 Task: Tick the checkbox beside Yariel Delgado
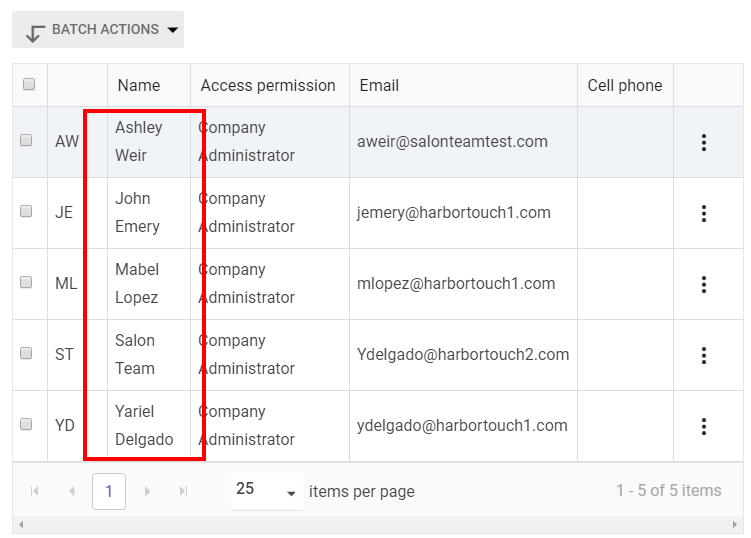[x=27, y=425]
